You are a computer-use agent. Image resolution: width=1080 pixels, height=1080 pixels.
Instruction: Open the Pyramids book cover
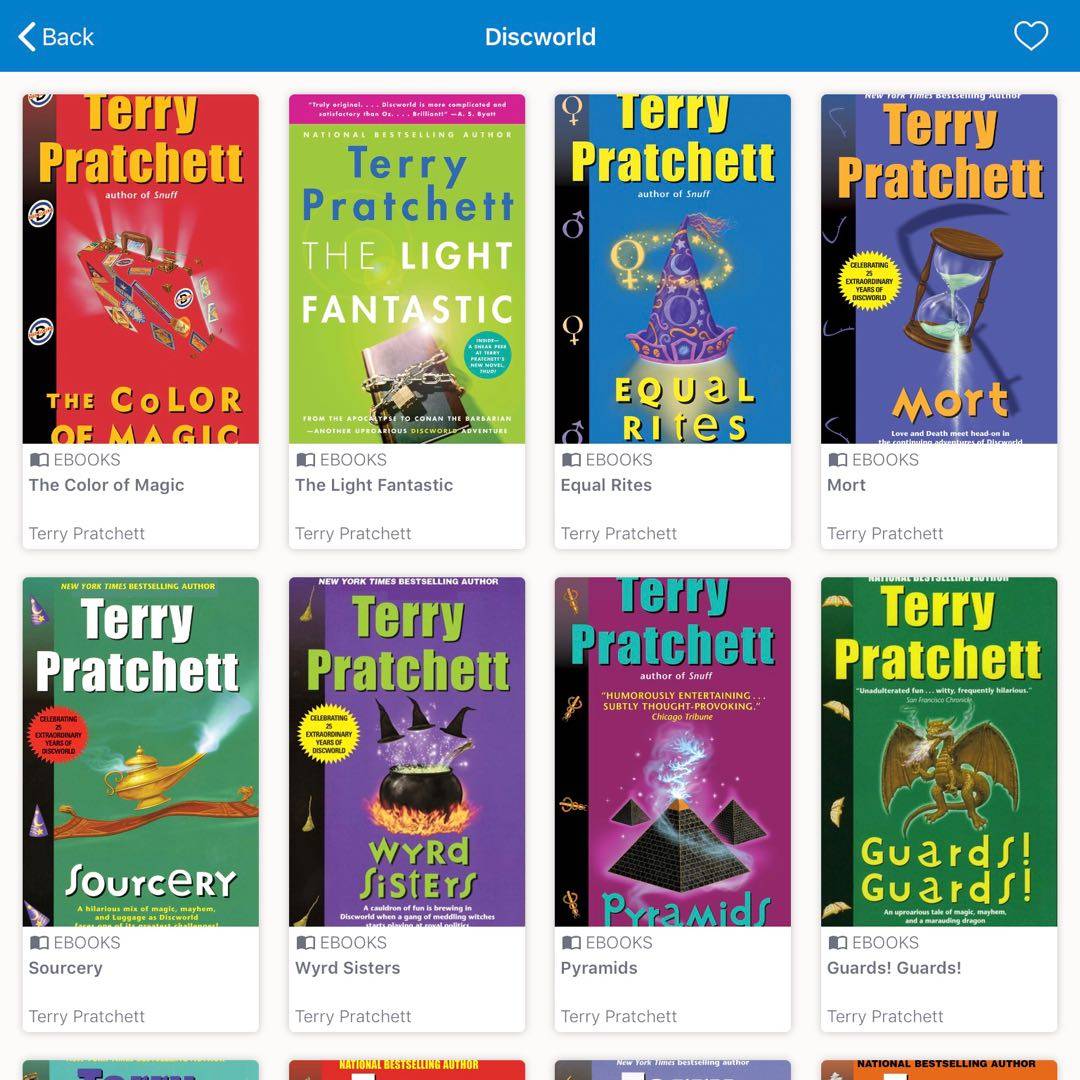pos(673,751)
